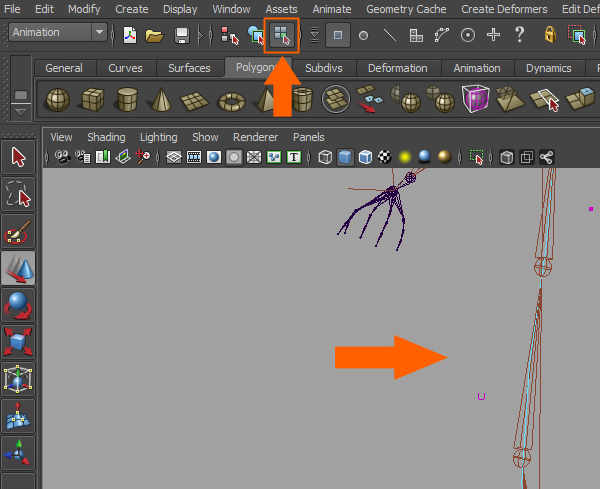Screen dimensions: 600x489
Task: Open the Geometry Cache menu
Action: pos(406,9)
